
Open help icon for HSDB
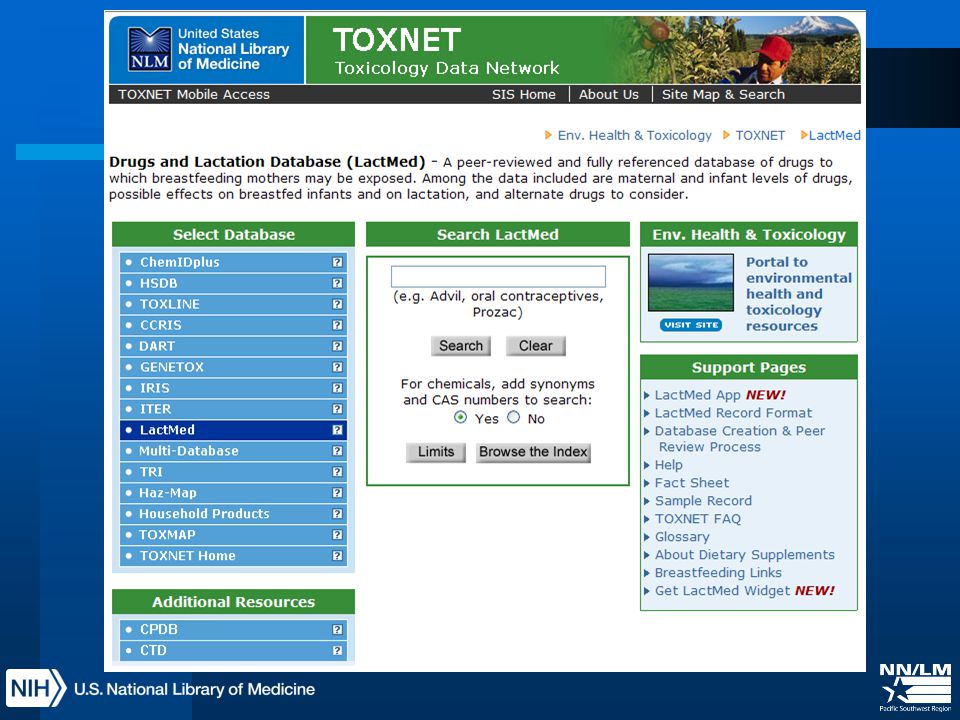[x=337, y=283]
